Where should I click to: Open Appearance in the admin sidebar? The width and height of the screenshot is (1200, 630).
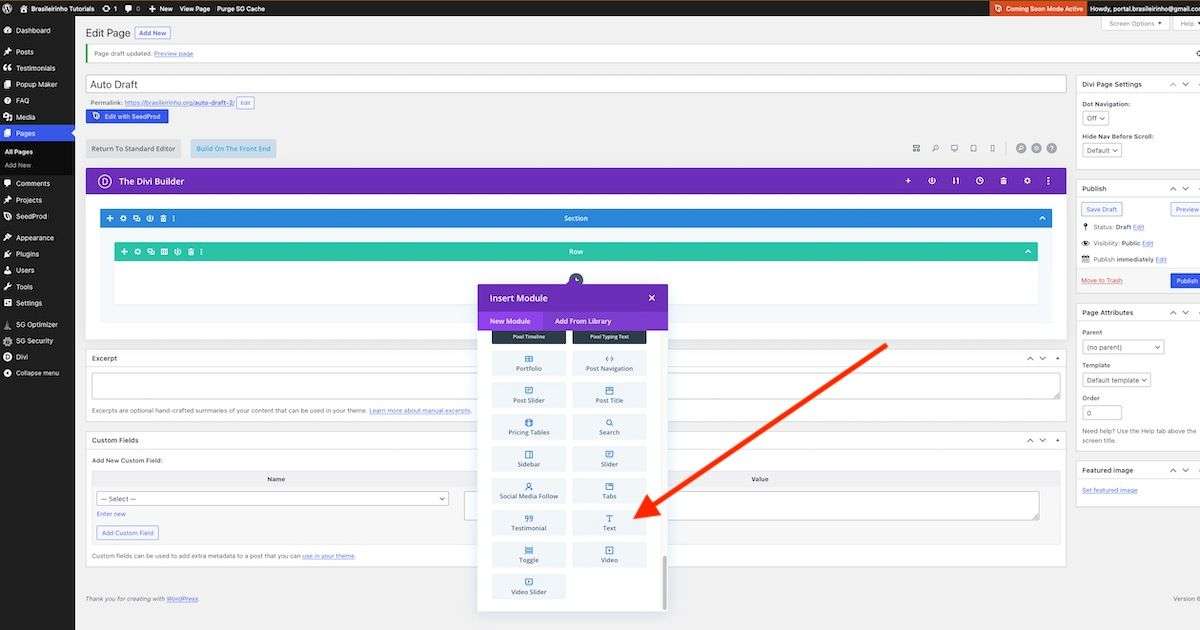(x=37, y=238)
